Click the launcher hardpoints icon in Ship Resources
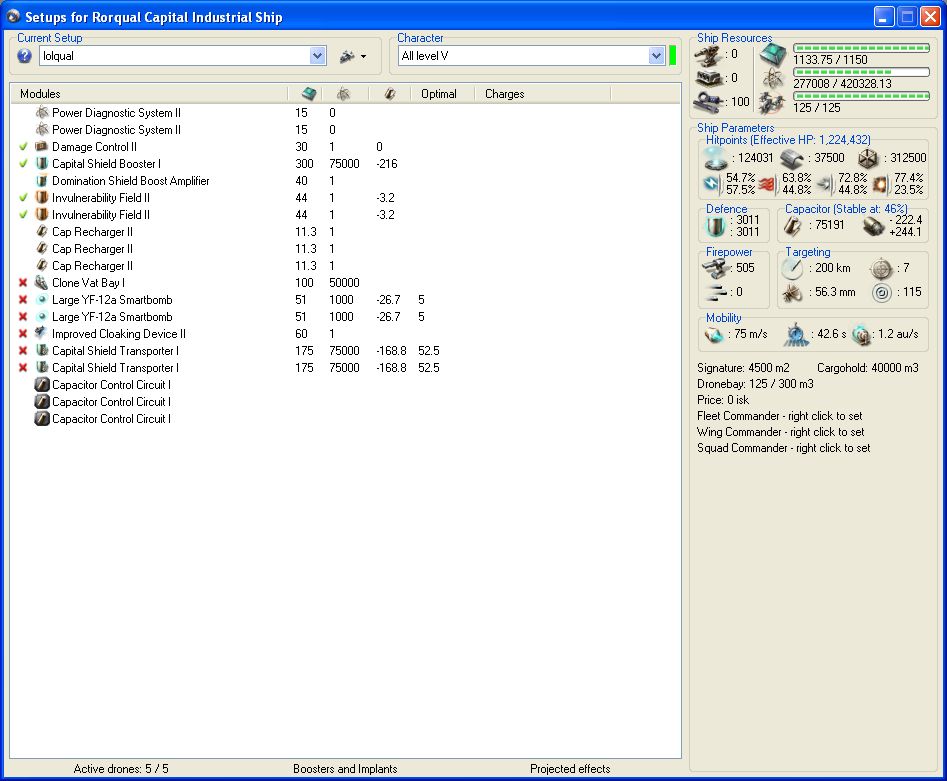This screenshot has width=947, height=781. pyautogui.click(x=708, y=78)
